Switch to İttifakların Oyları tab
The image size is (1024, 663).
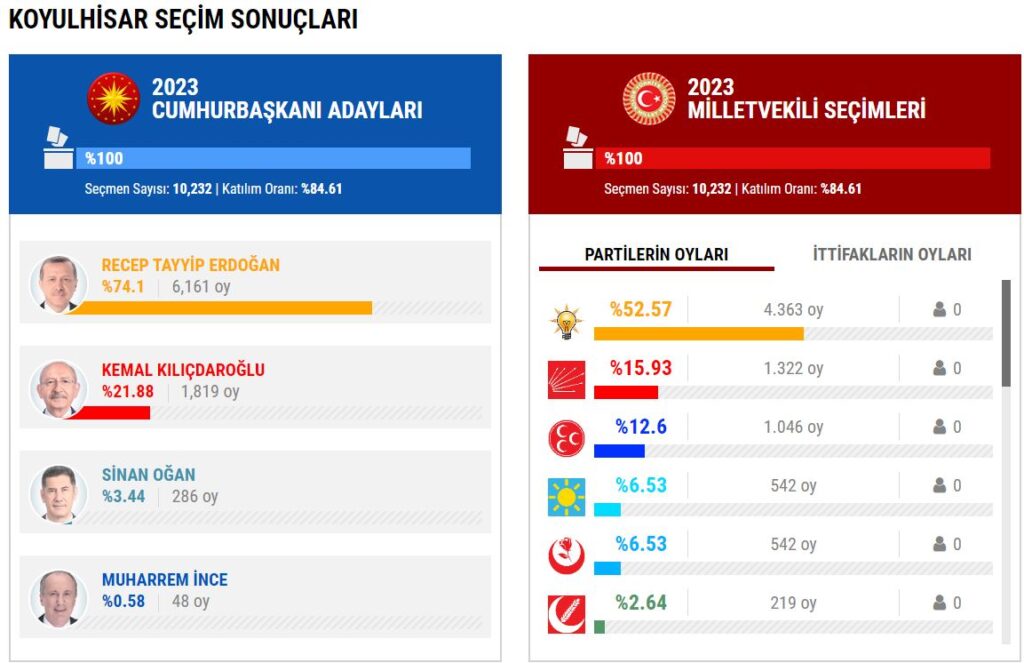click(x=891, y=255)
